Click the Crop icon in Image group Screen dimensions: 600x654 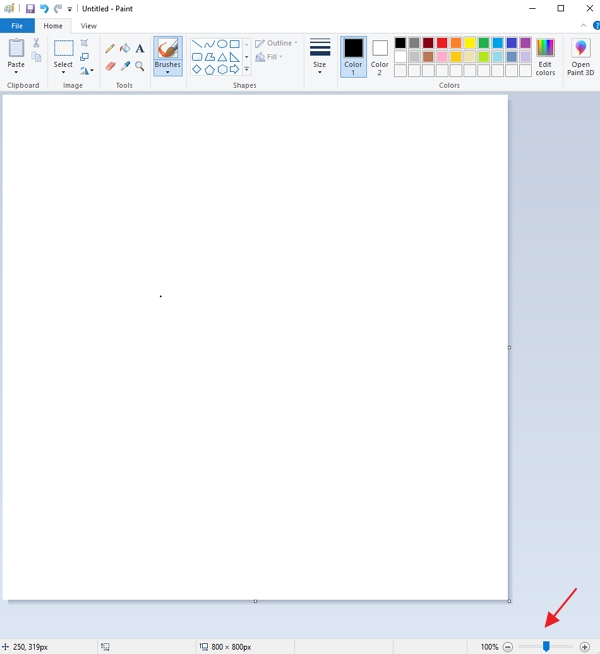pyautogui.click(x=84, y=43)
